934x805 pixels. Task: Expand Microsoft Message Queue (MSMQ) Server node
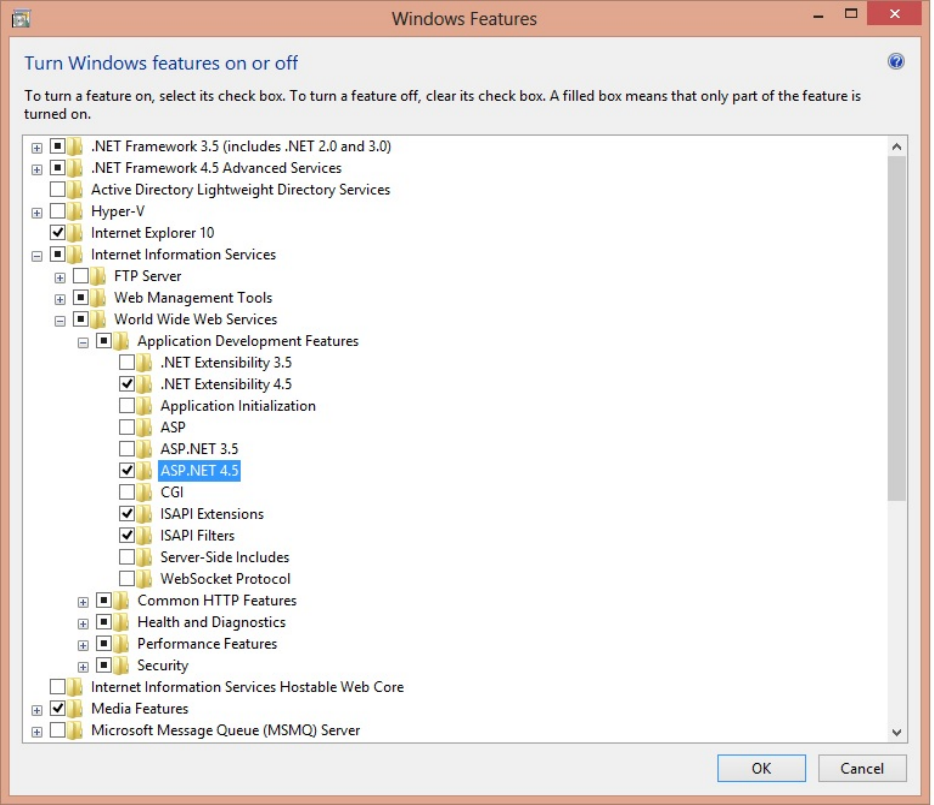(37, 732)
